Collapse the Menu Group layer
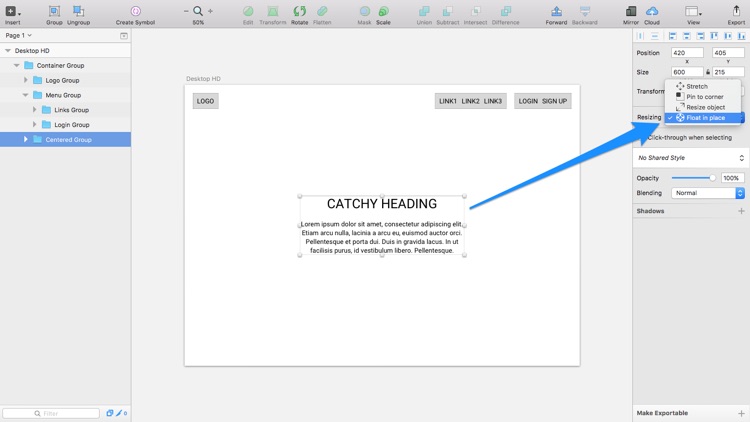Screen dimensions: 750x422 pos(26,95)
